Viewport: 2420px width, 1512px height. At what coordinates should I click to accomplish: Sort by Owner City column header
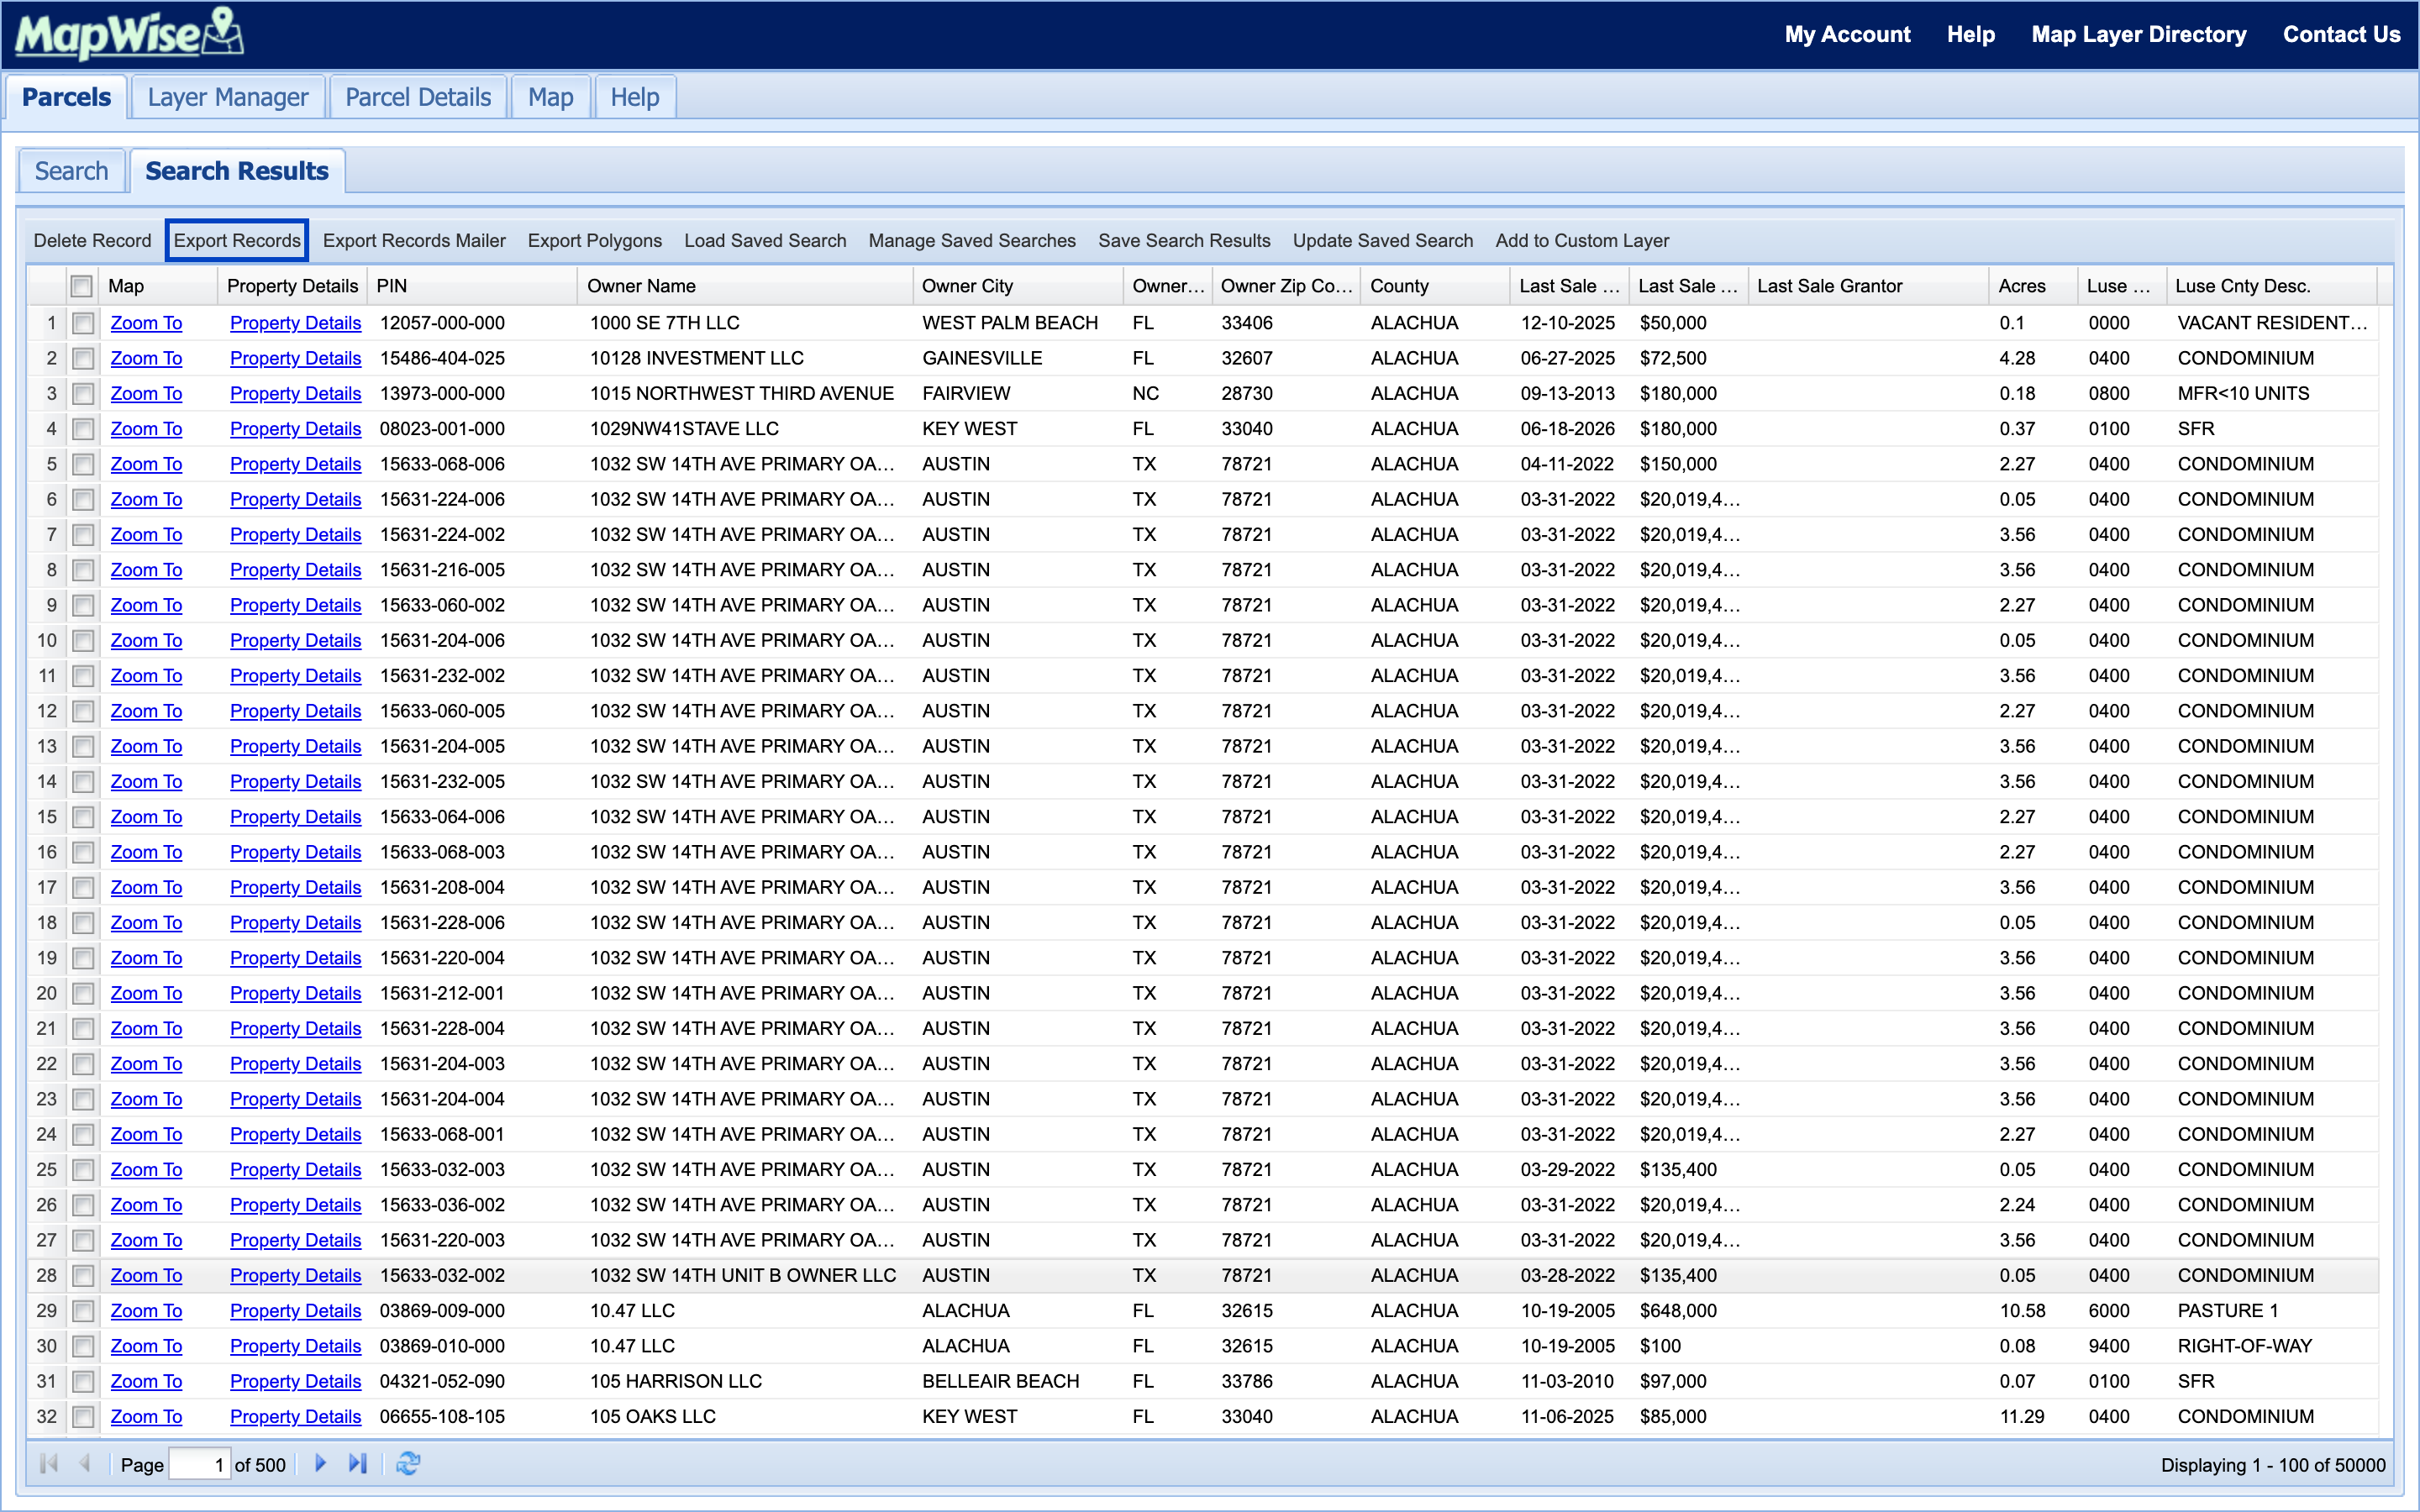coord(1018,286)
